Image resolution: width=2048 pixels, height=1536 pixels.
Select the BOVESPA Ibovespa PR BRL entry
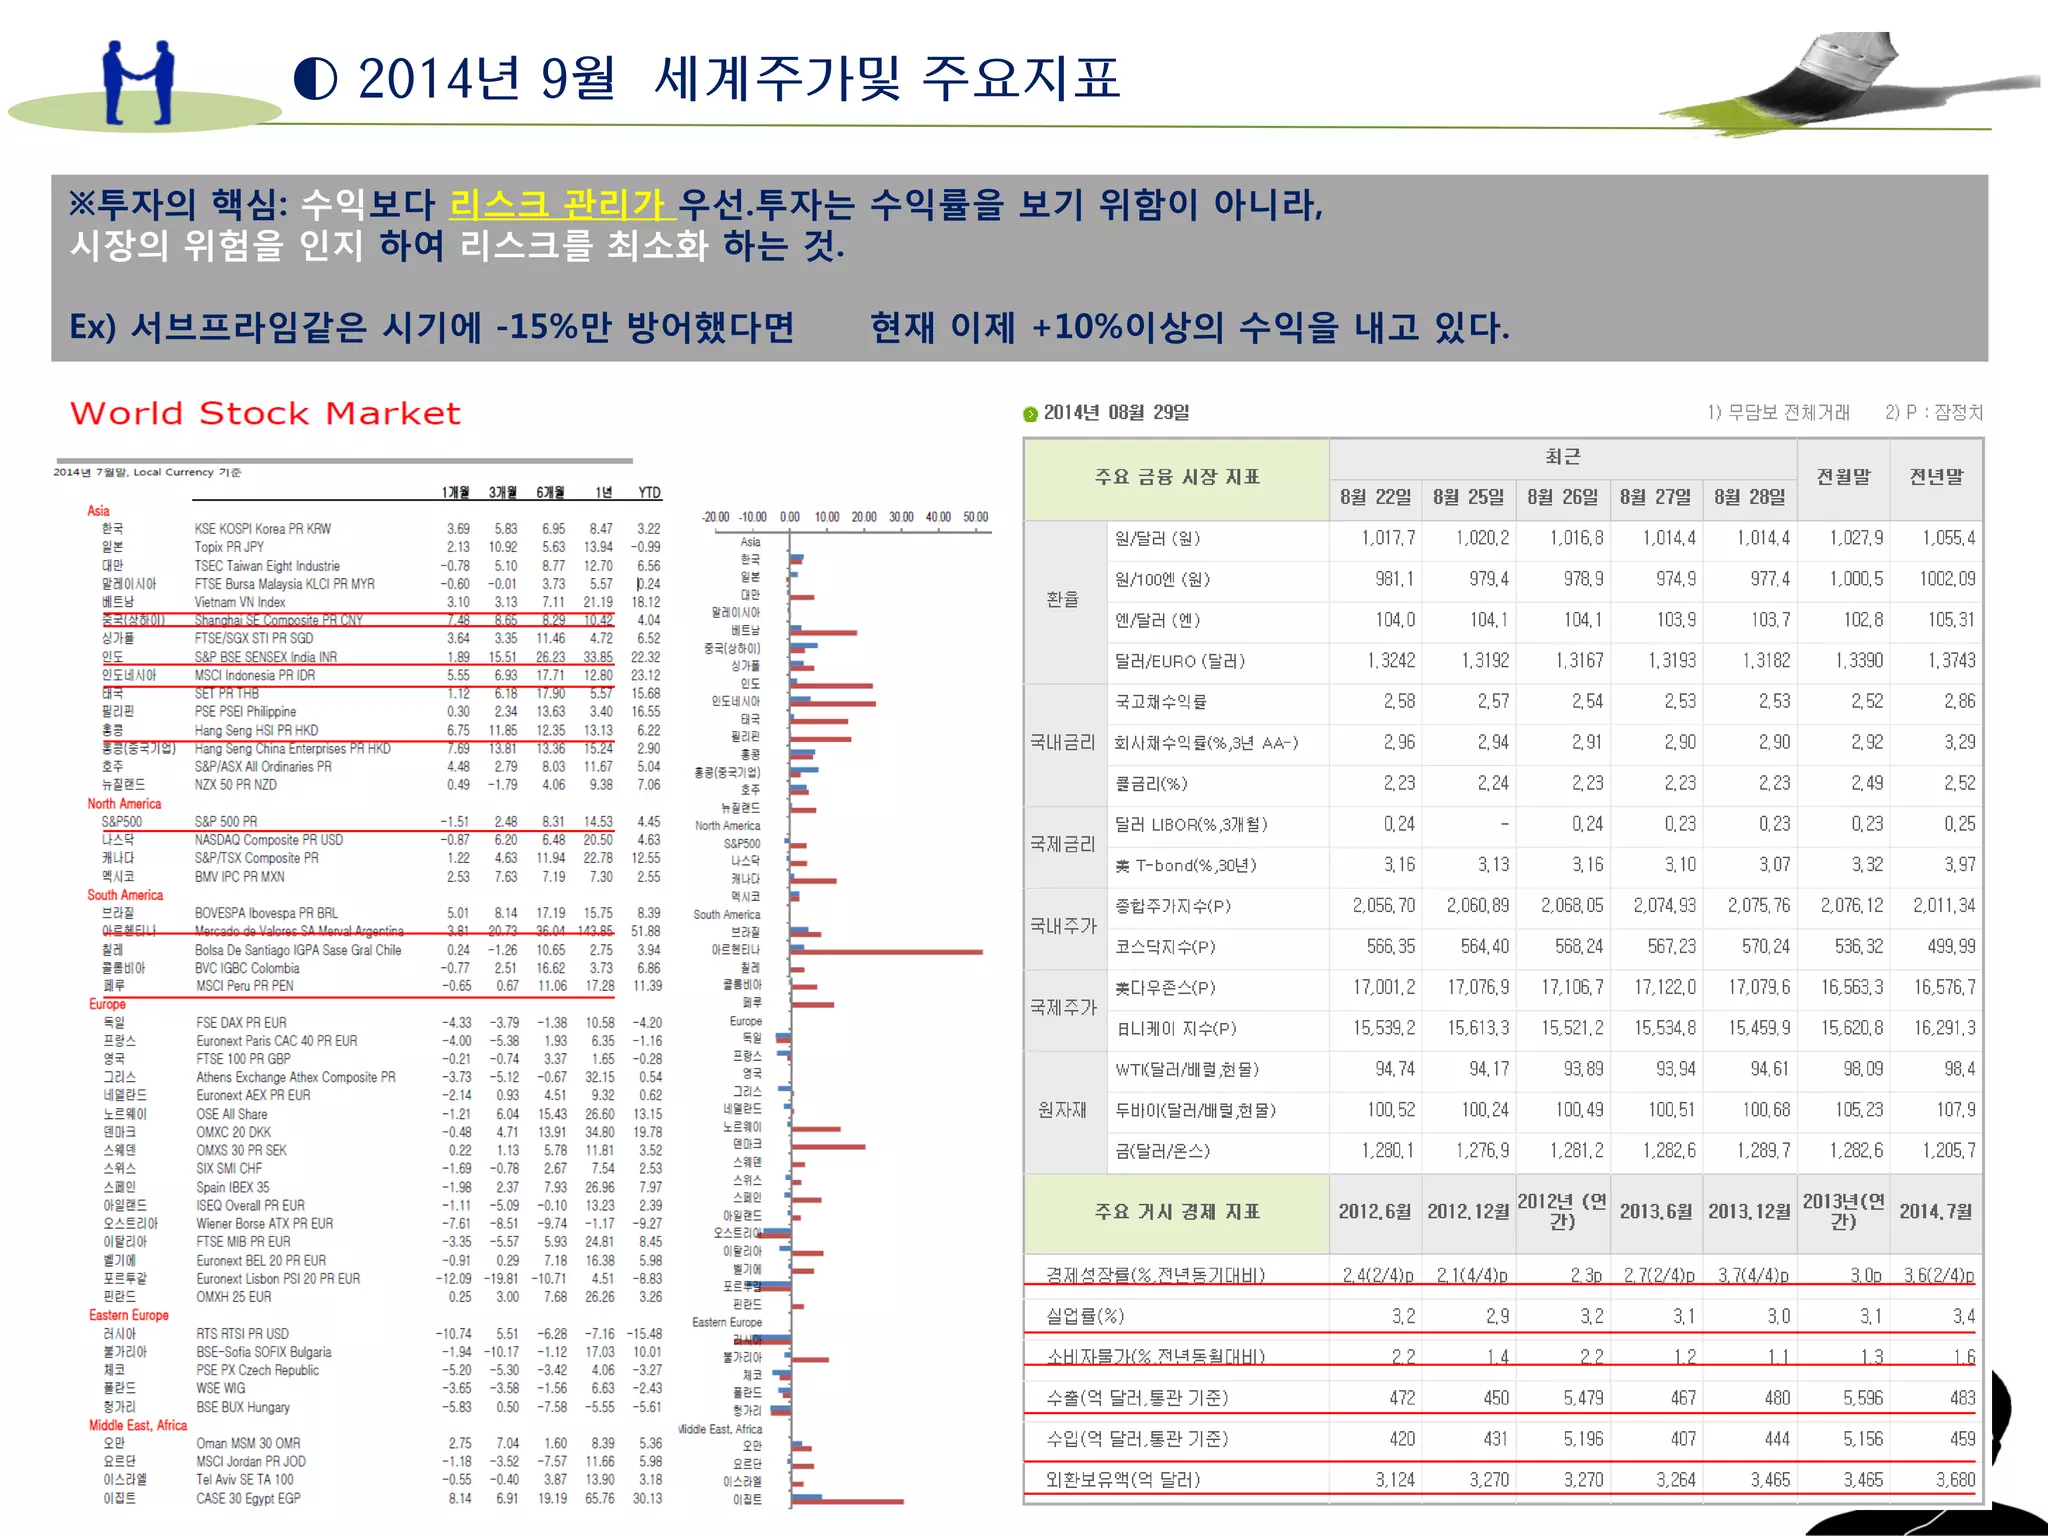266,913
